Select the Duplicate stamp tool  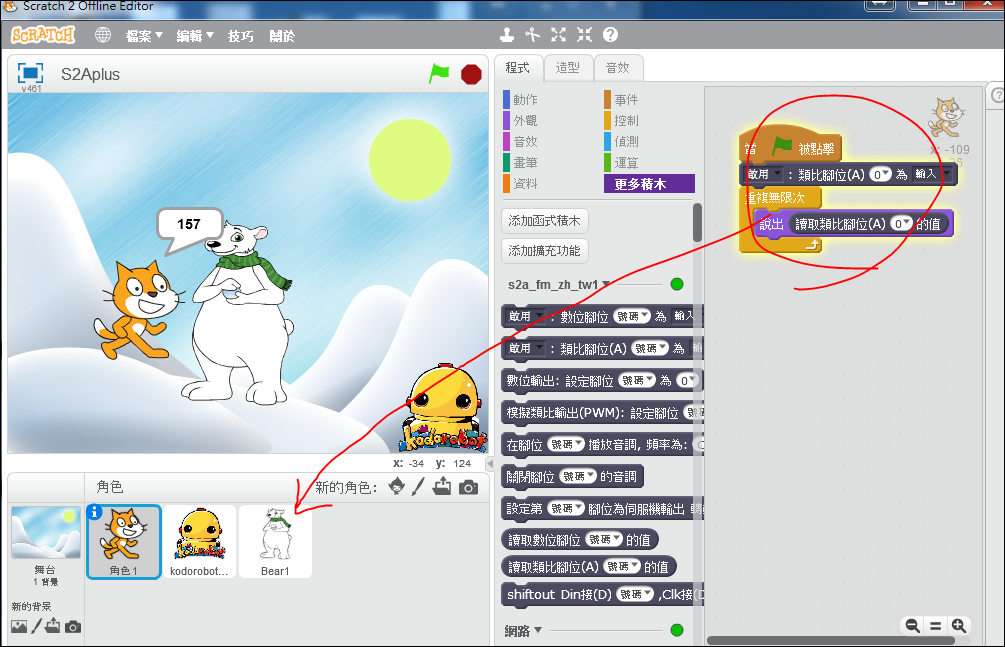[507, 35]
